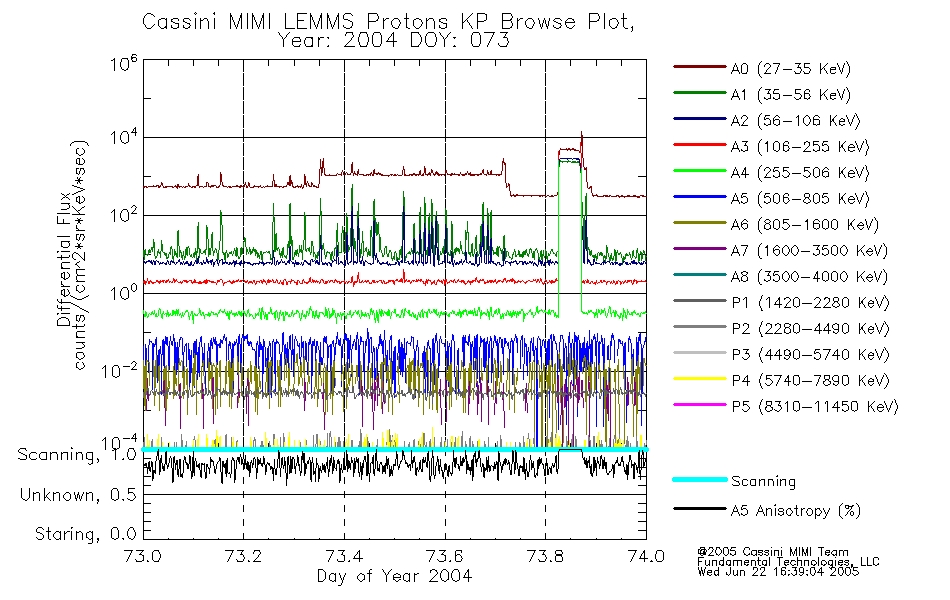Click the A0 (27-35 KeV) legend label
The height and width of the screenshot is (600, 950).
coord(790,69)
